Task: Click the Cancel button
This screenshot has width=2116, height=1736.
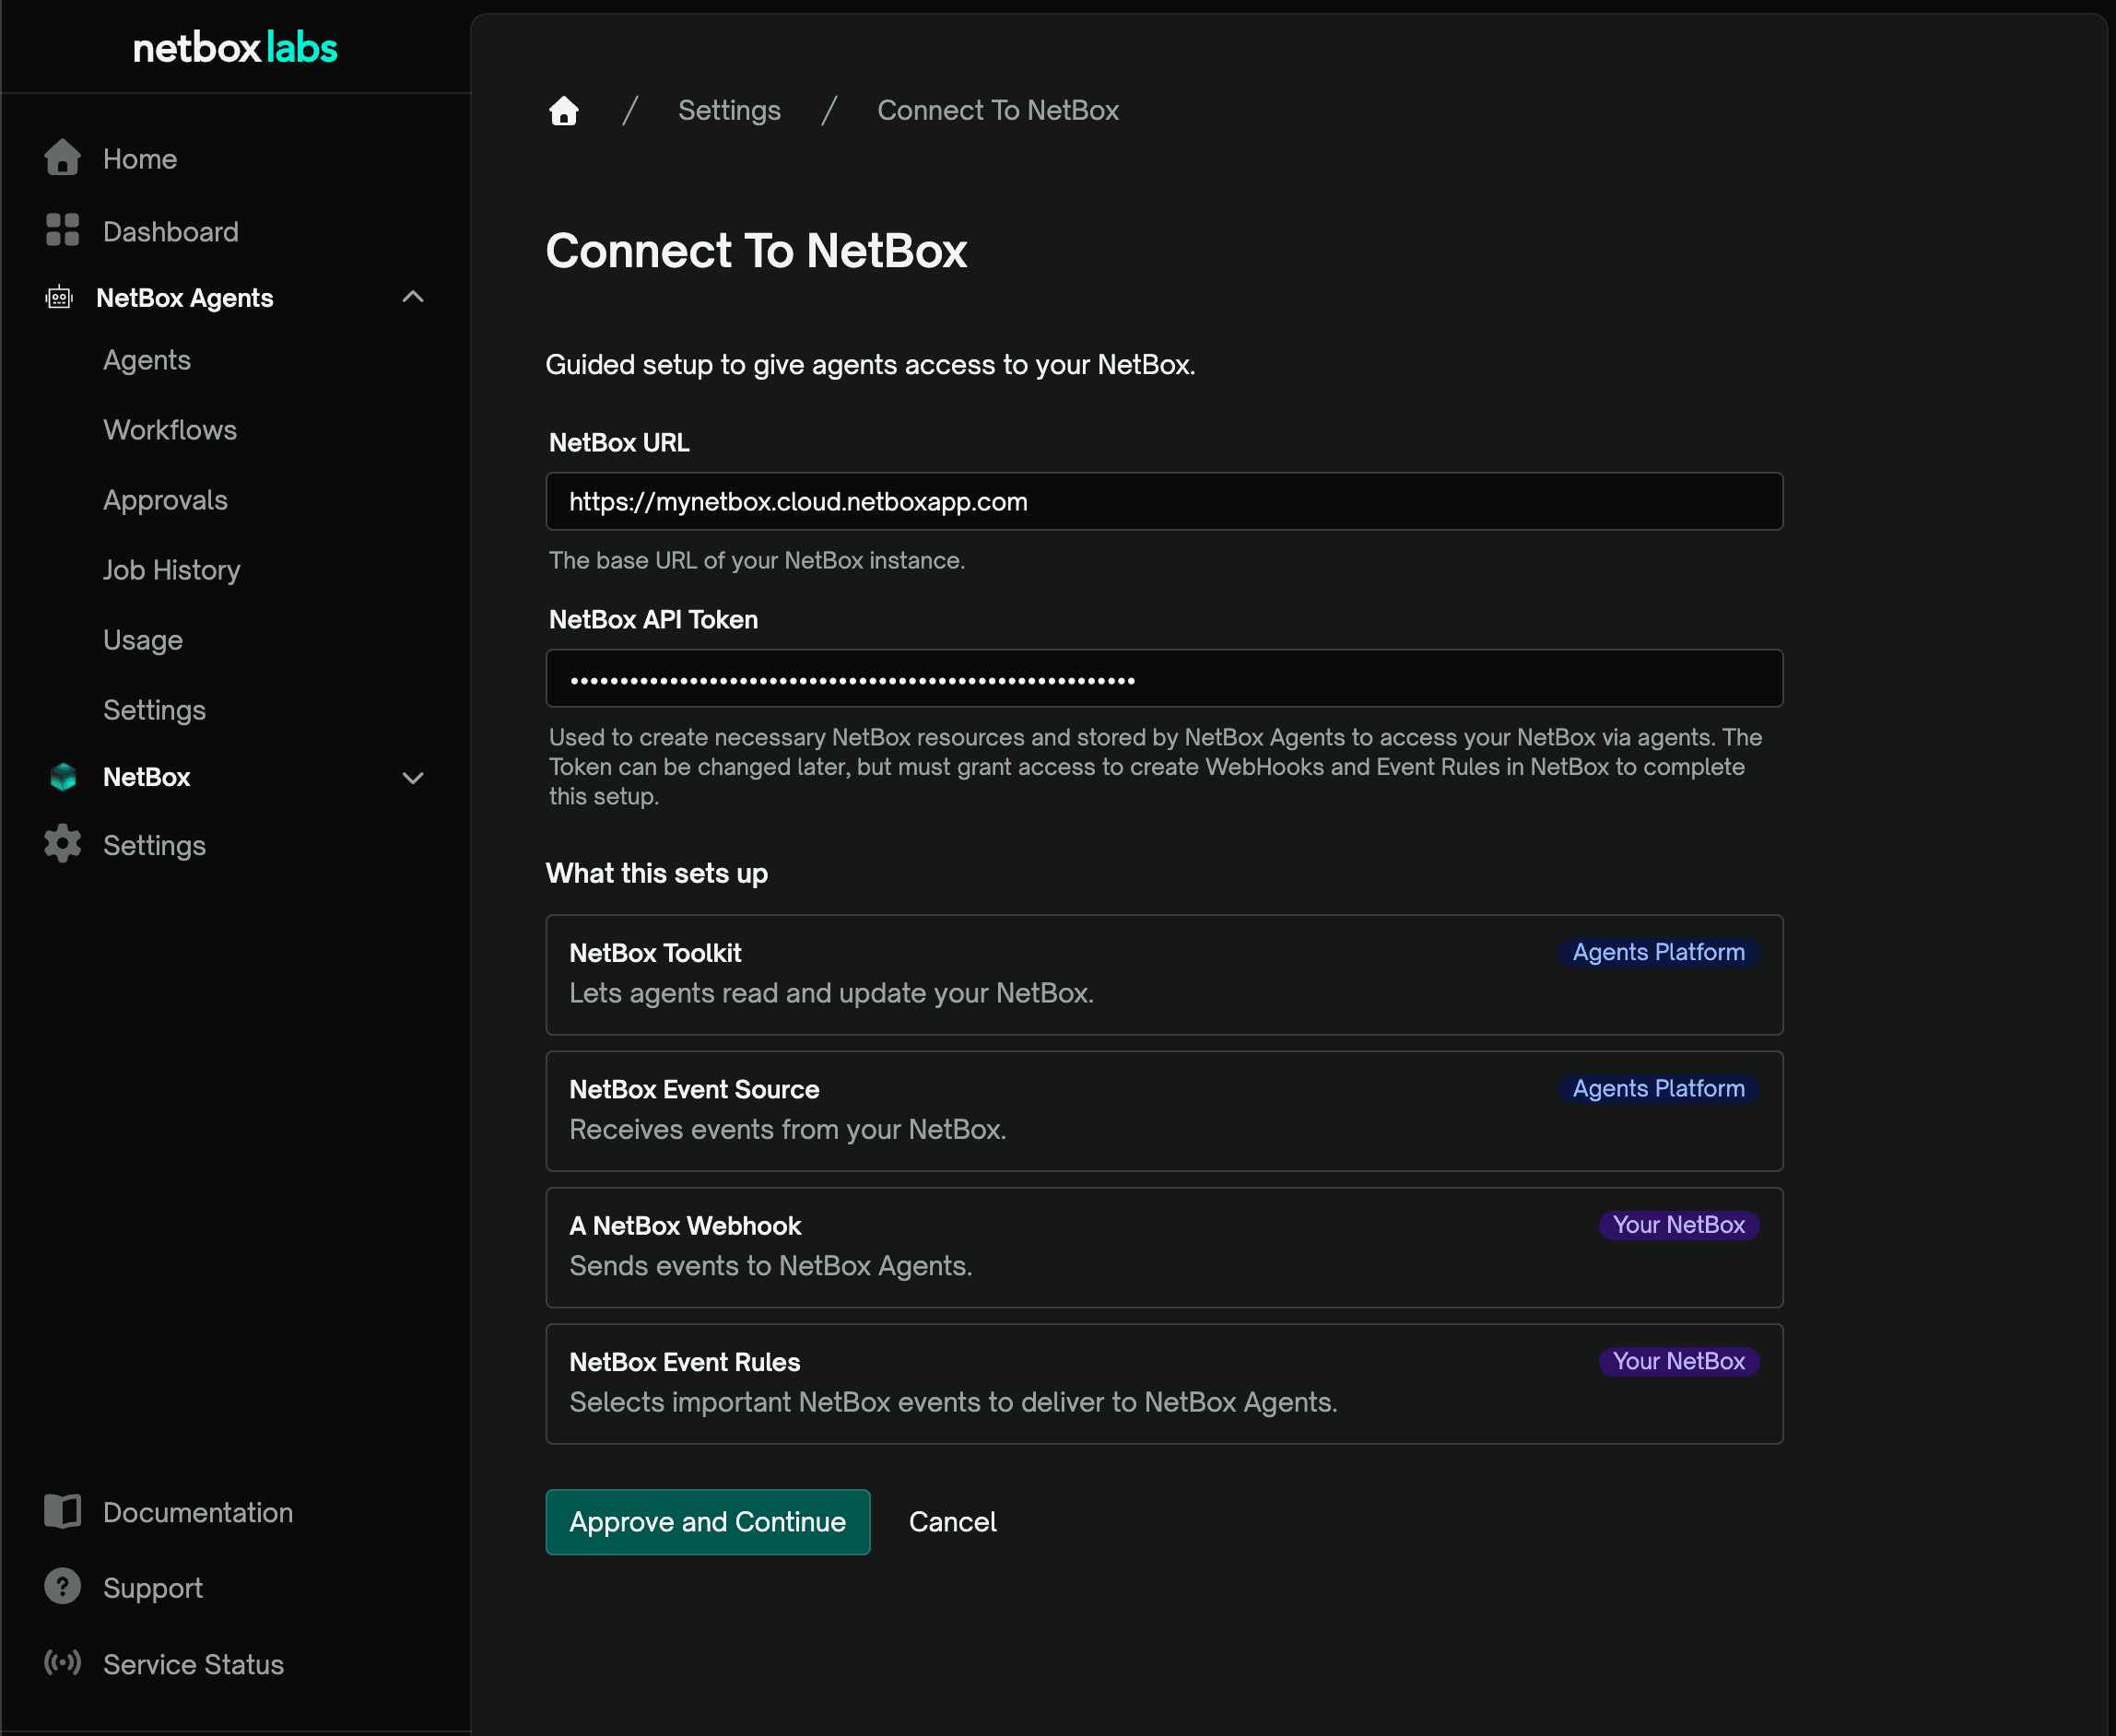Action: [x=953, y=1522]
